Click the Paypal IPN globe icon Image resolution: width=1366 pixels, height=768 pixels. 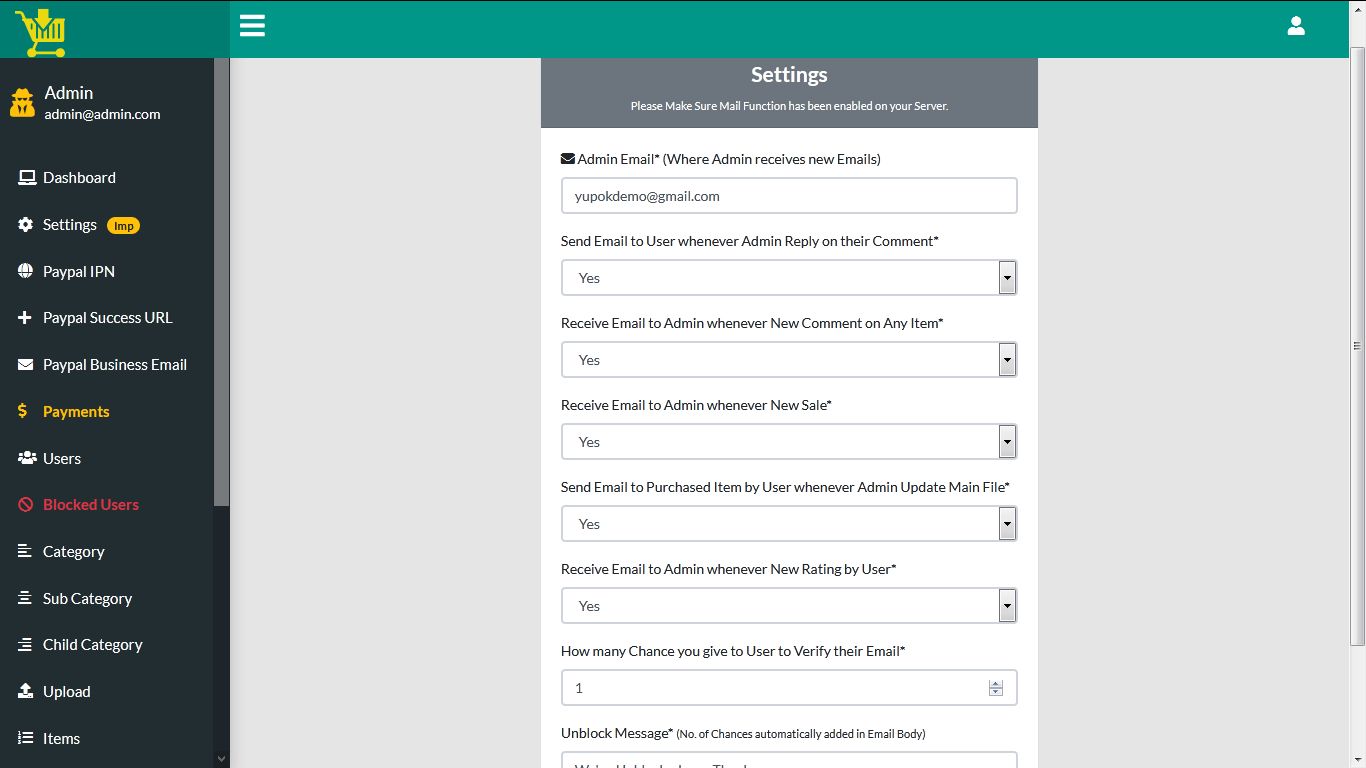point(24,271)
